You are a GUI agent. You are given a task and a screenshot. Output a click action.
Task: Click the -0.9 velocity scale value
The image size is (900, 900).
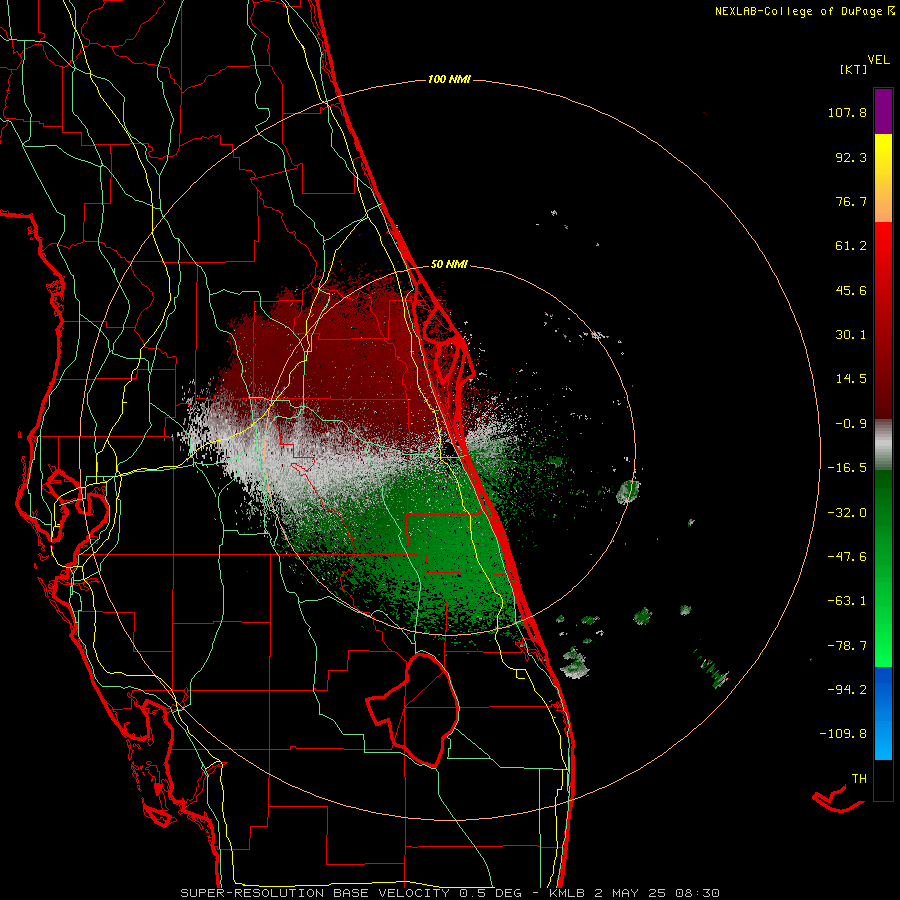tap(851, 424)
